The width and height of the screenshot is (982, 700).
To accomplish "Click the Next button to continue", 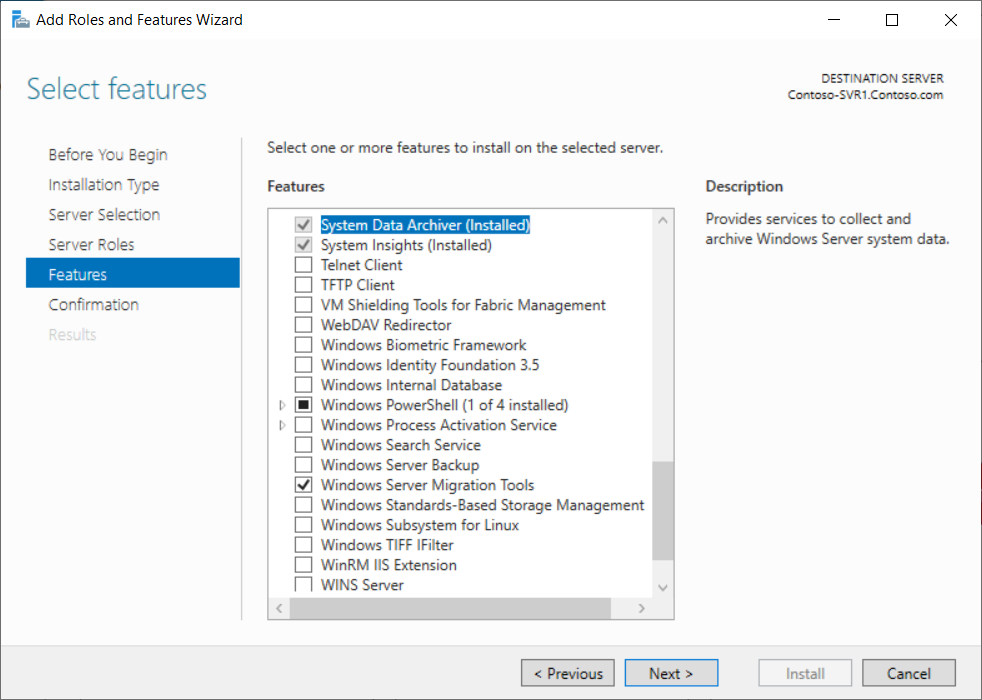I will pyautogui.click(x=670, y=672).
